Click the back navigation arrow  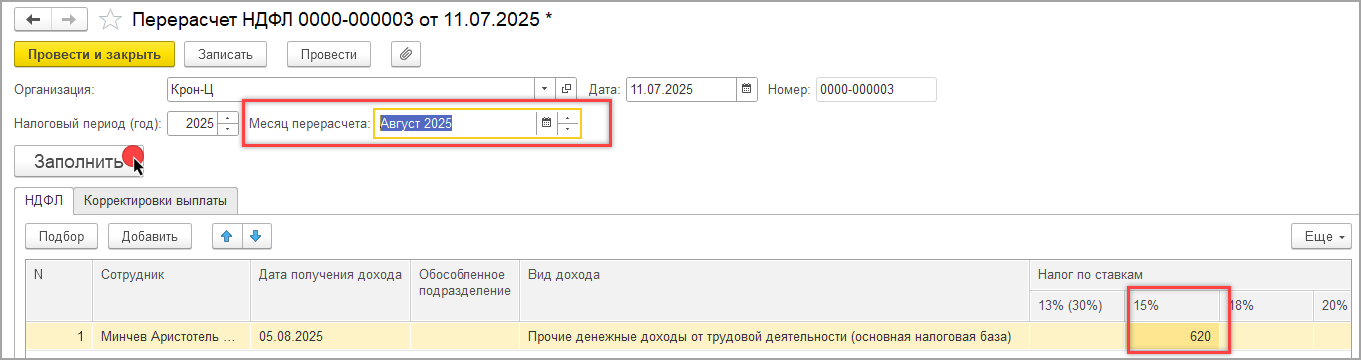pos(32,20)
